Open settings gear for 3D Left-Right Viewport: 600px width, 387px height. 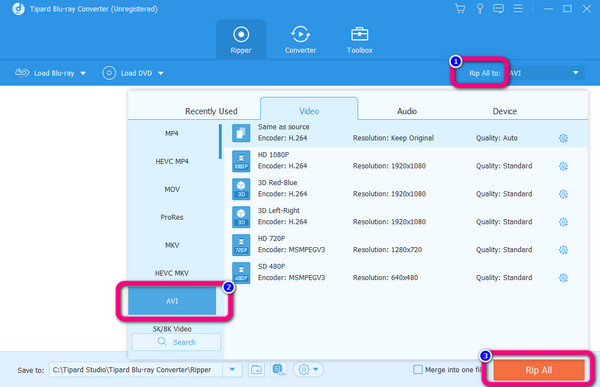563,222
